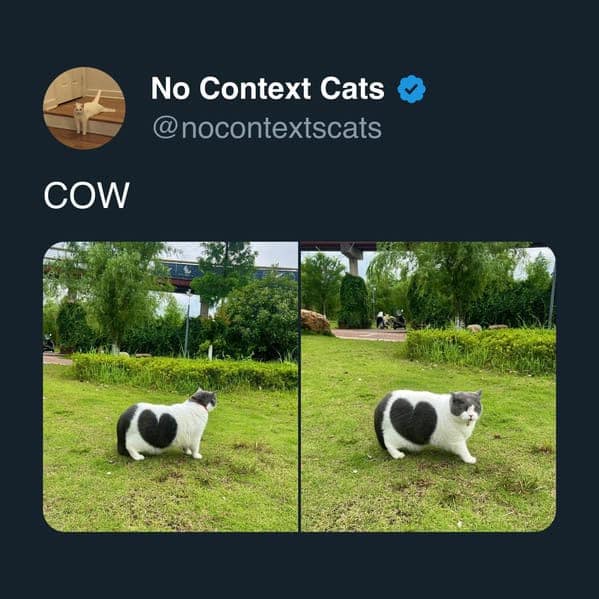Click the trimmed hedge in the left photo
Screen dimensions: 599x599
185,372
